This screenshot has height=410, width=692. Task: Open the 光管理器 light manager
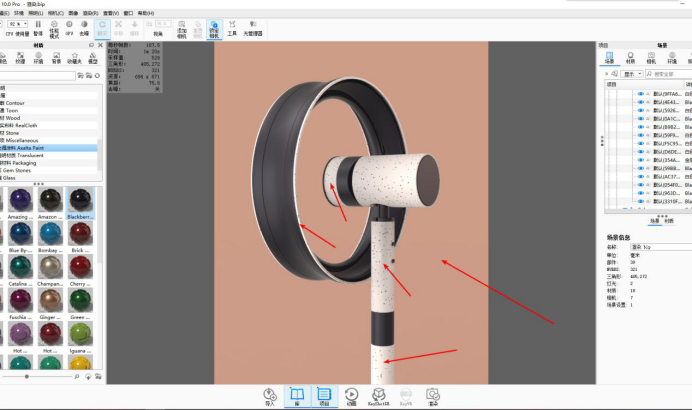tap(253, 28)
